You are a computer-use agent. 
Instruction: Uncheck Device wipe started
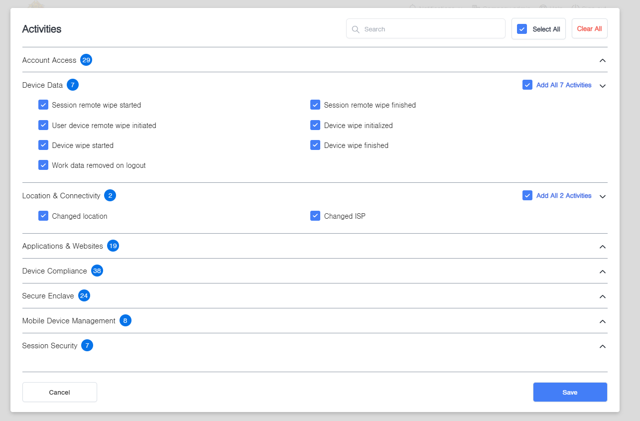tap(43, 145)
